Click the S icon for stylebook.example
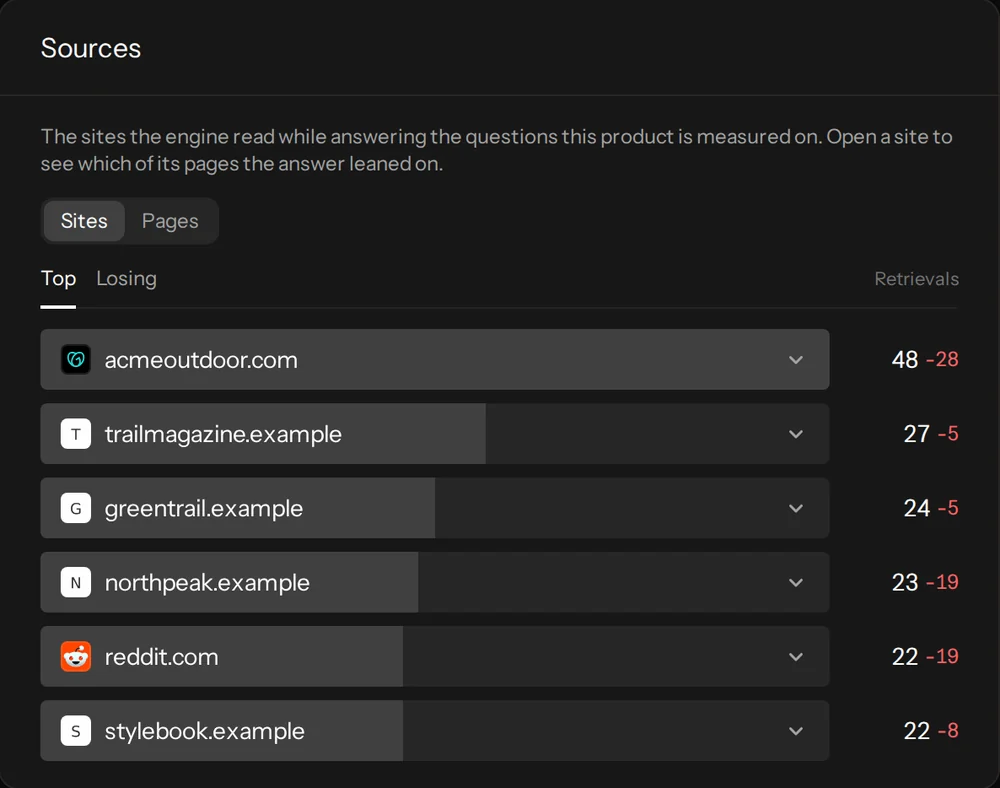Viewport: 1000px width, 788px height. tap(76, 731)
